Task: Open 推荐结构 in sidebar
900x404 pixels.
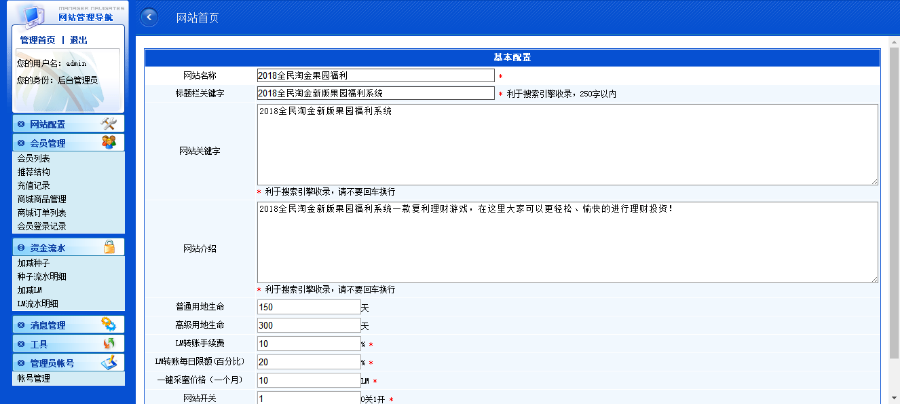Action: [x=33, y=172]
